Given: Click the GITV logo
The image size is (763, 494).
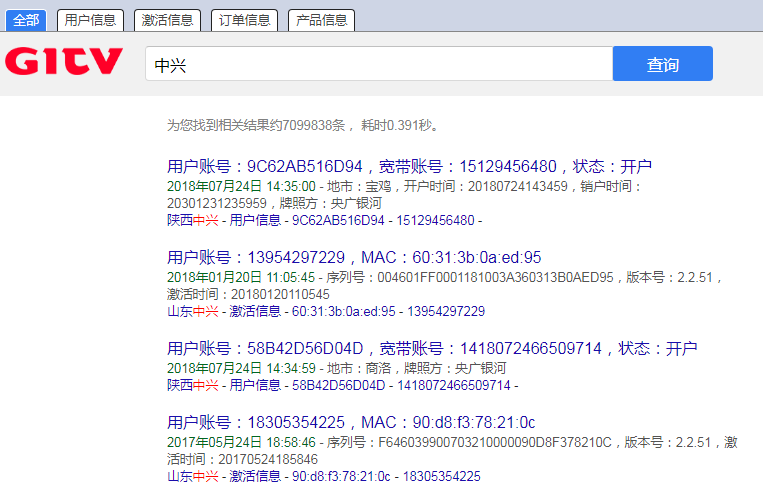Looking at the screenshot, I should (64, 61).
